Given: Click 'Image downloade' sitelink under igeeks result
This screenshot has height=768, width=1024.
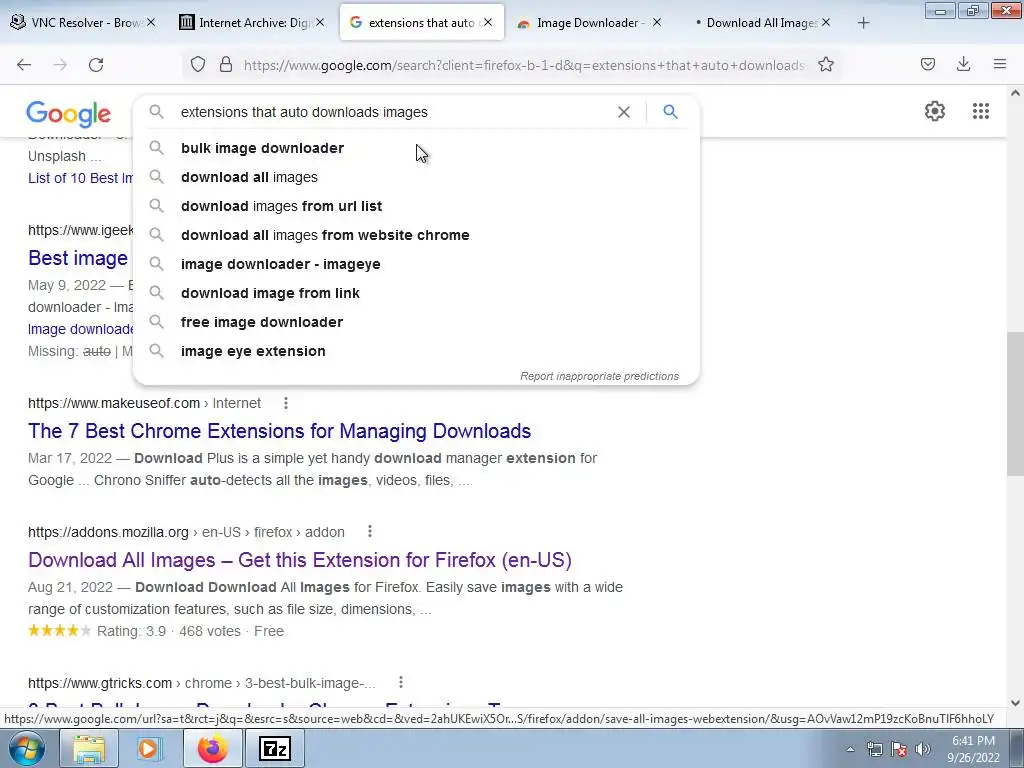Looking at the screenshot, I should point(80,329).
